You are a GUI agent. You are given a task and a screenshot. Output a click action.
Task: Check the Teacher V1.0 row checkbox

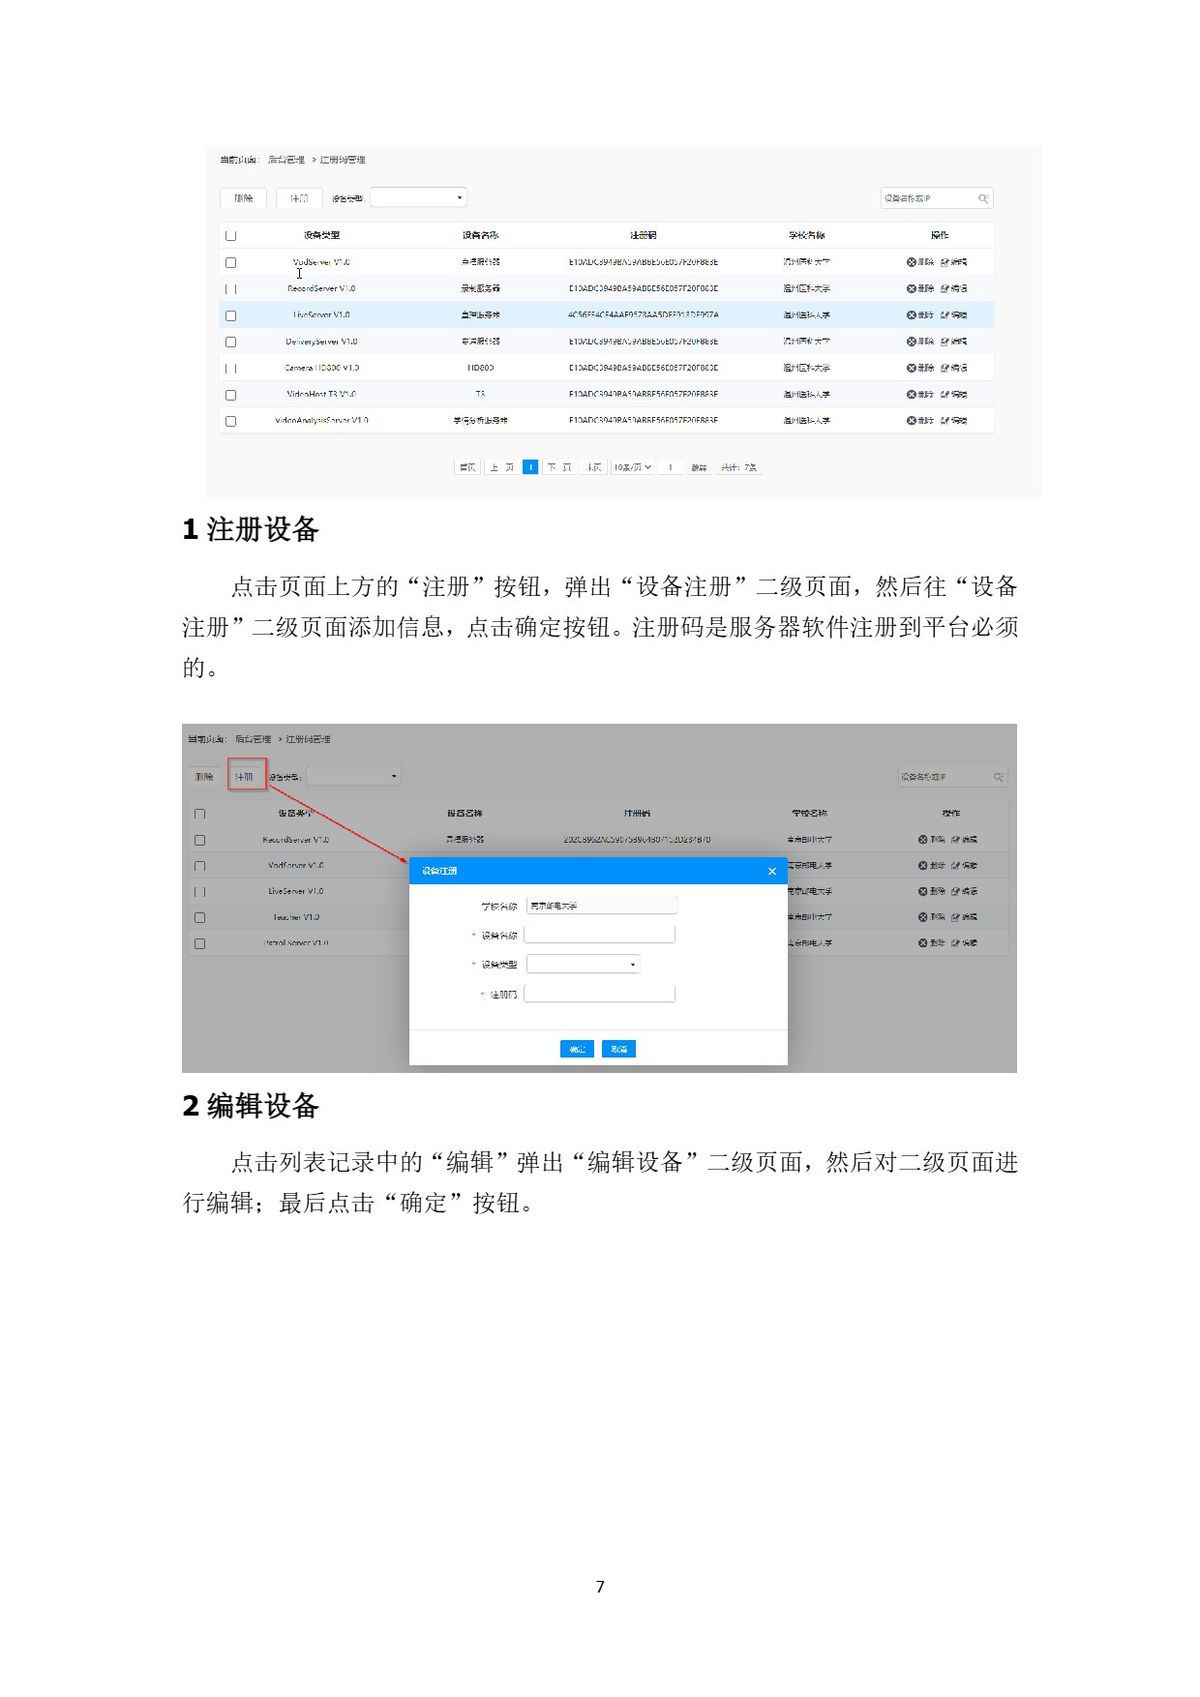point(200,917)
